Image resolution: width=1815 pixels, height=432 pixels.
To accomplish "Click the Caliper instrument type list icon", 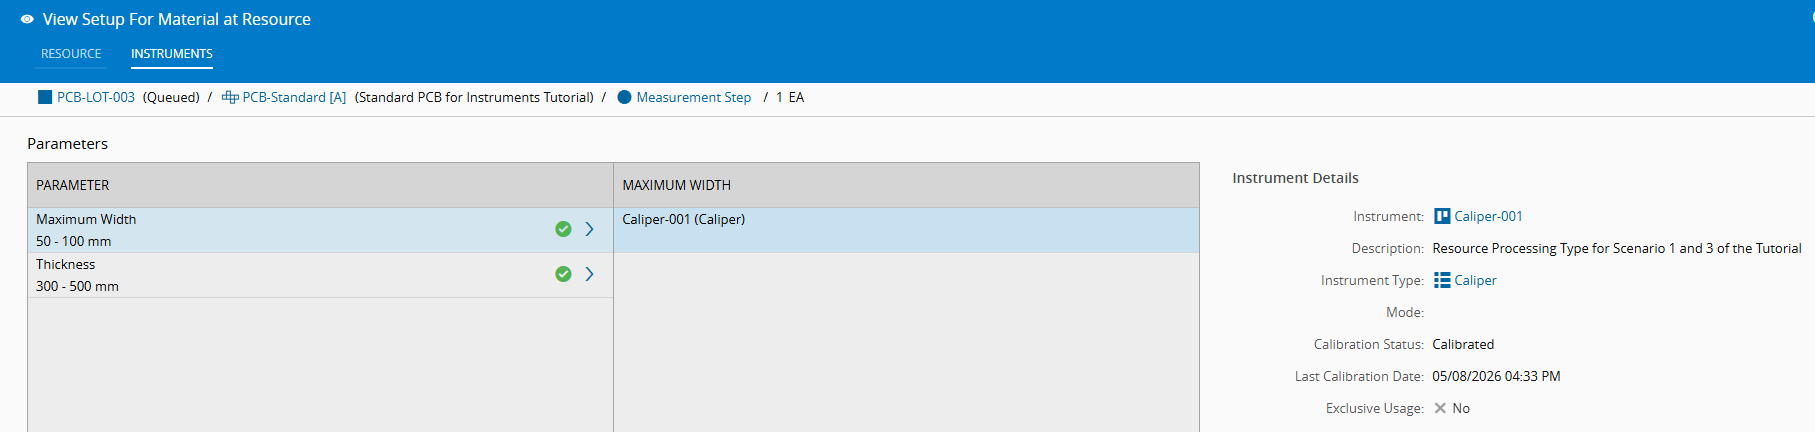I will pos(1442,280).
